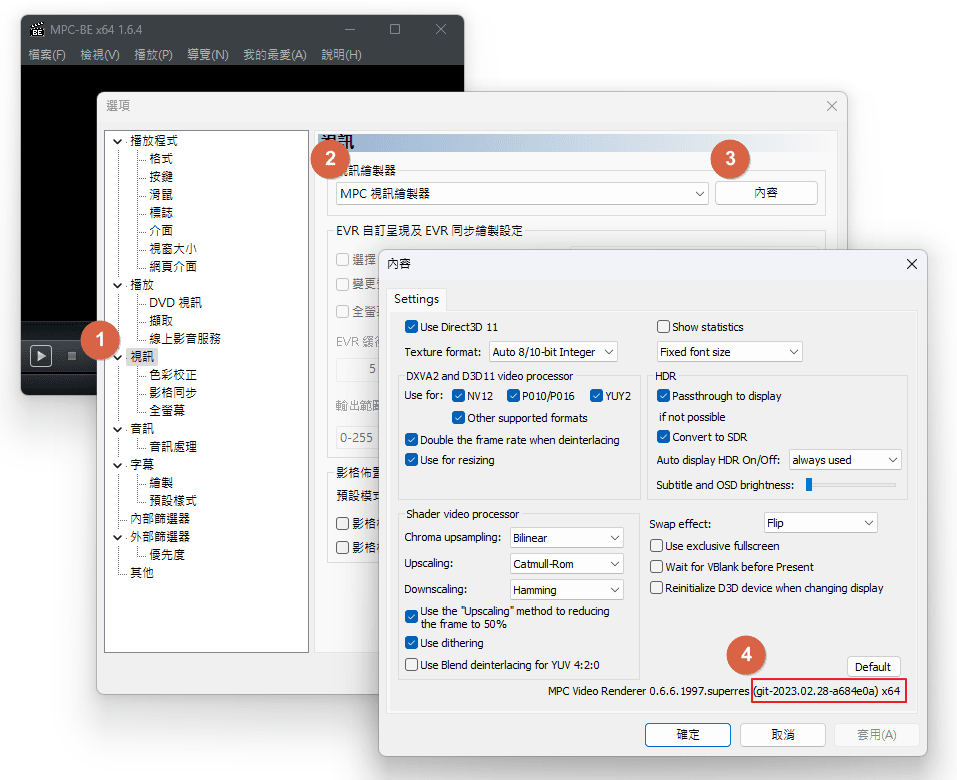Viewport: 957px width, 780px height.
Task: Open 說明(H) menu
Action: 341,55
